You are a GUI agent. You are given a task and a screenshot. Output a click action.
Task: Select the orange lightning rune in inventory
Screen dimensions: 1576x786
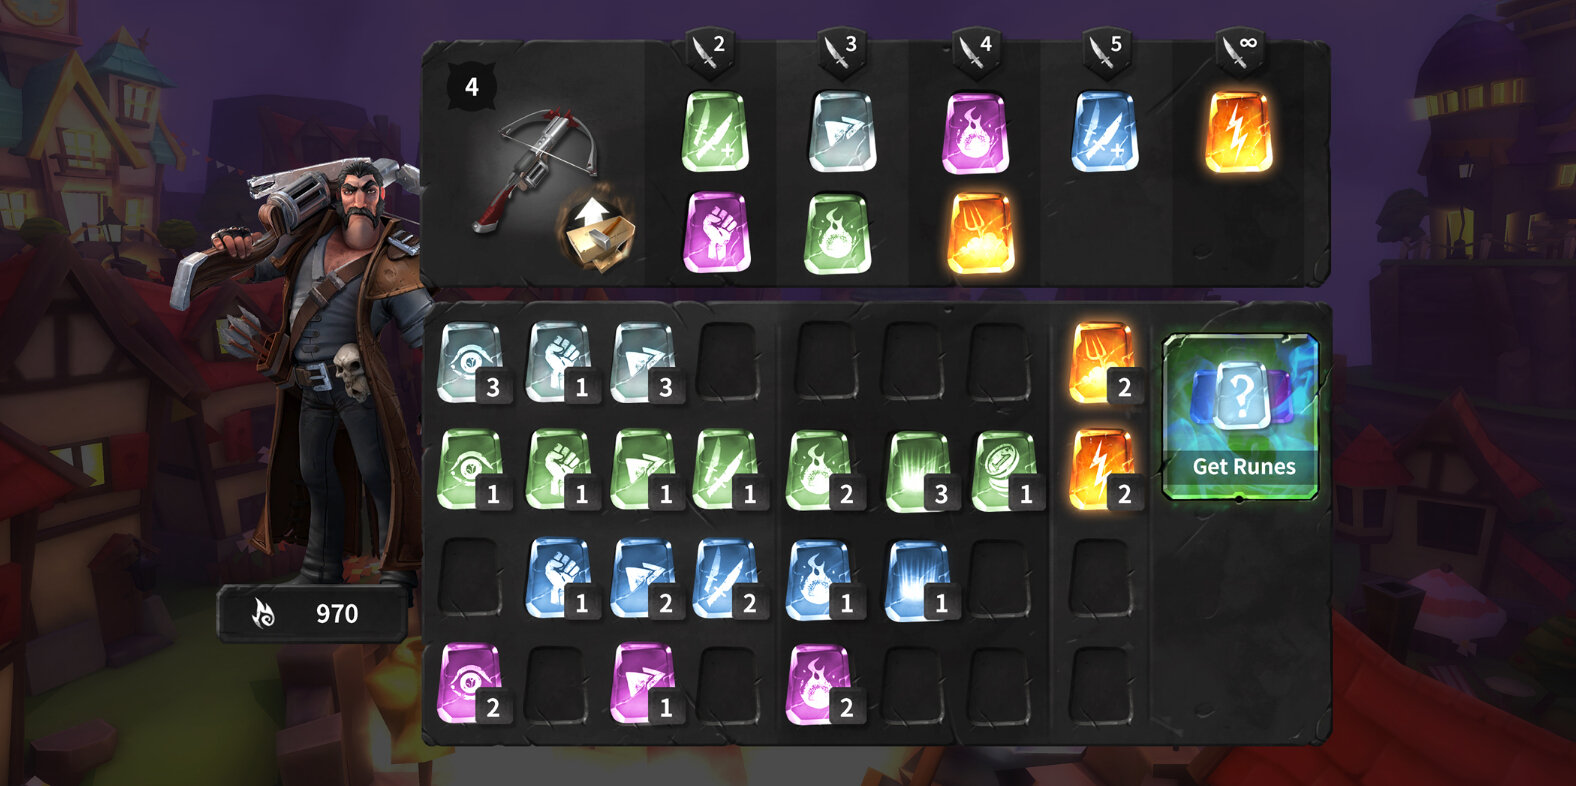[x=1103, y=470]
